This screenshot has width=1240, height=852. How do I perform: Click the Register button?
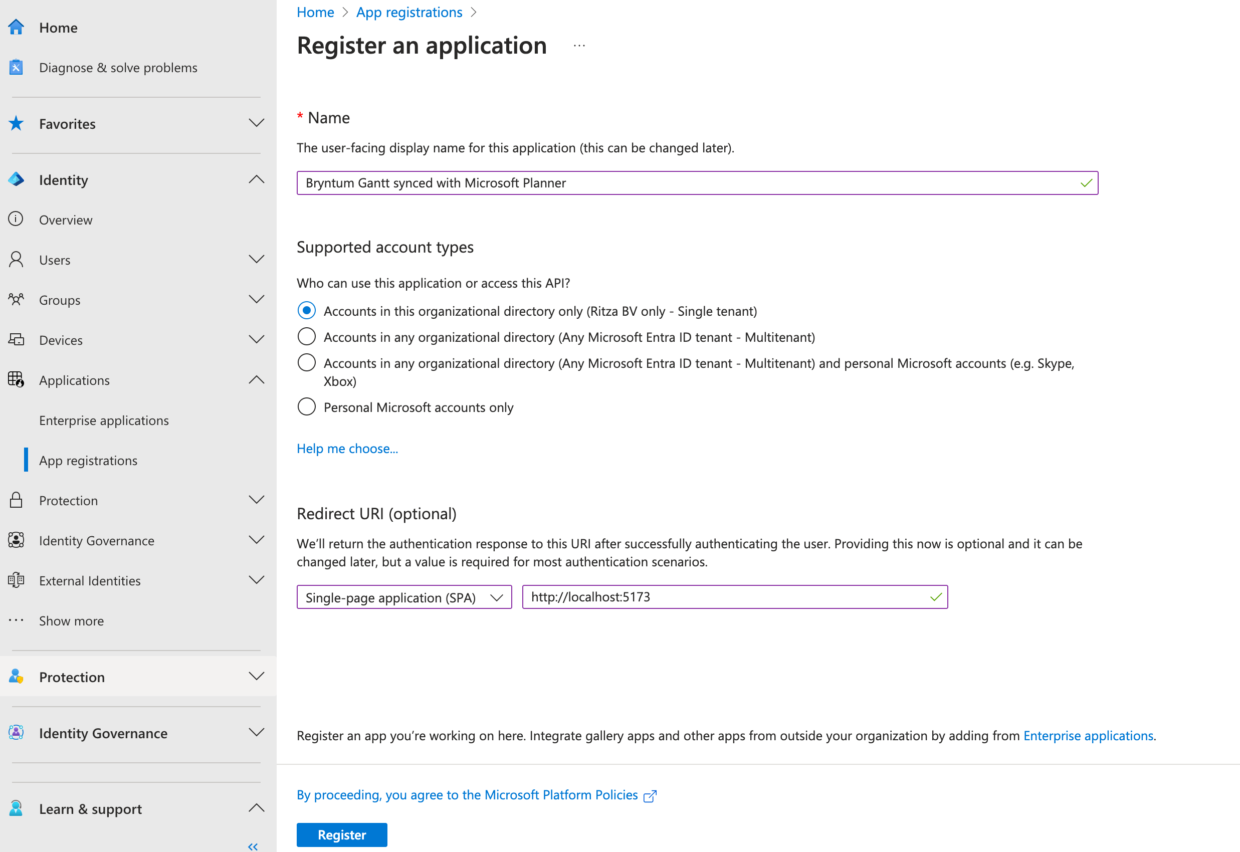[341, 834]
